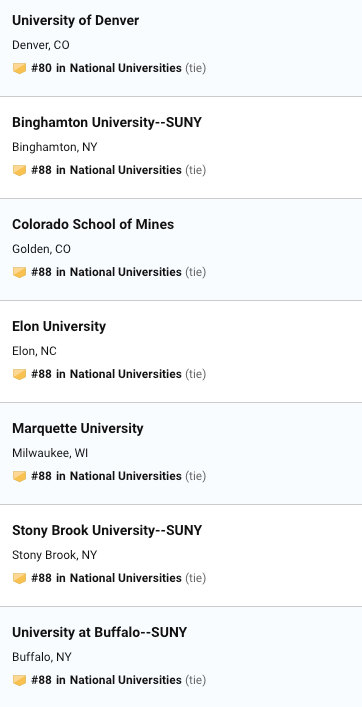The height and width of the screenshot is (707, 362).
Task: Open the Colorado School of Mines link
Action: coord(93,224)
